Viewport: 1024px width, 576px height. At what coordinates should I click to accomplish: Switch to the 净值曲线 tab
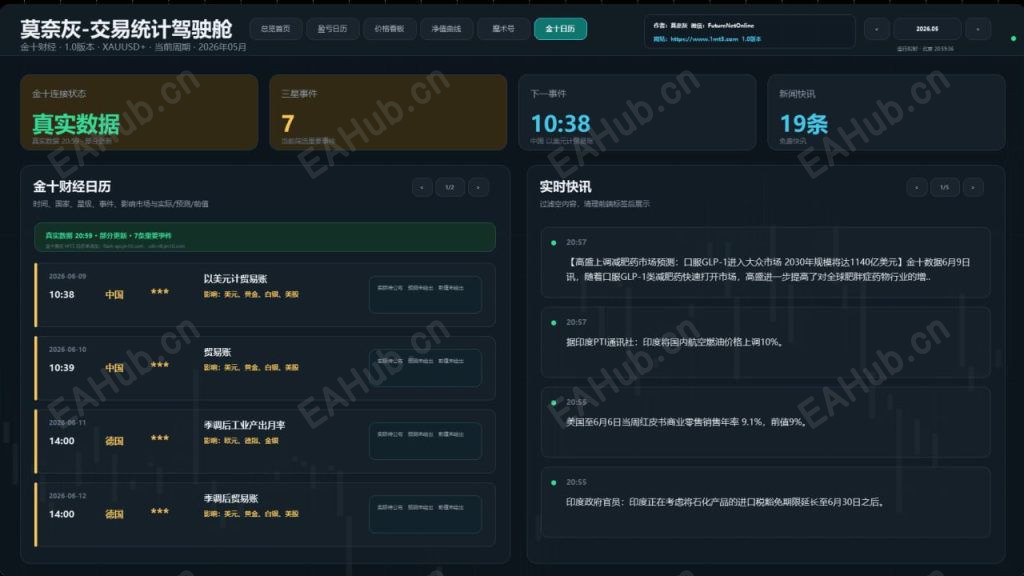point(446,29)
